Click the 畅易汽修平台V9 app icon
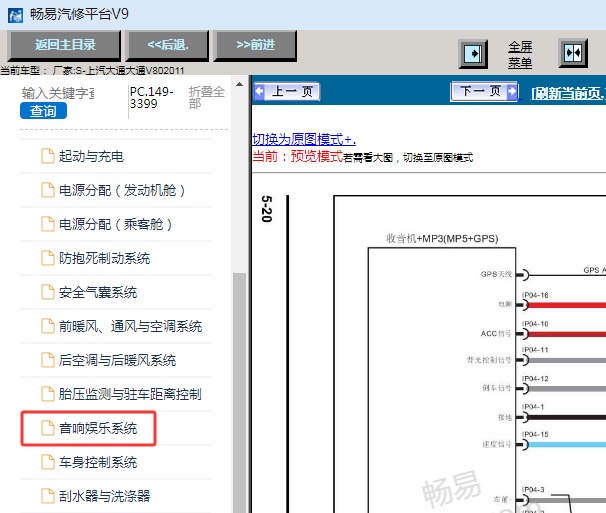Screen dimensions: 606x513 pyautogui.click(x=15, y=15)
